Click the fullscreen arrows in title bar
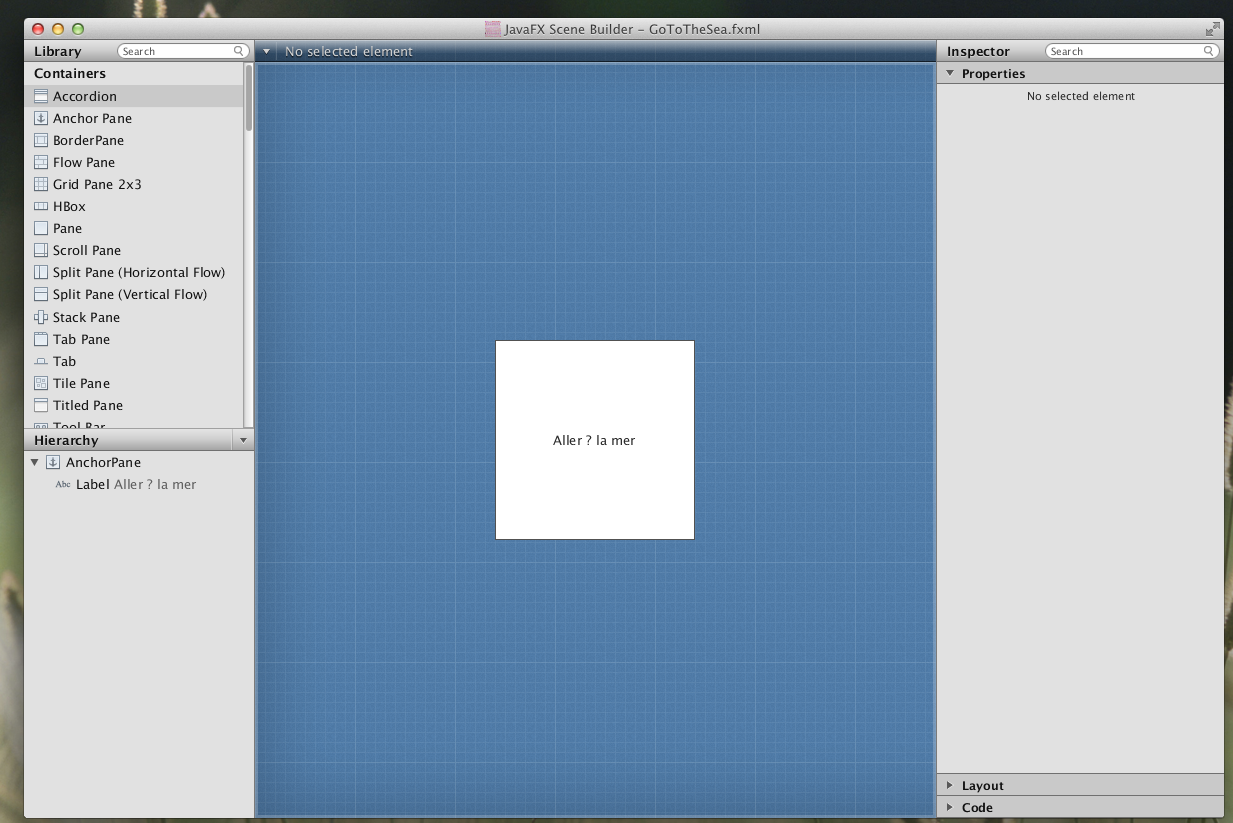1233x823 pixels. point(1212,29)
